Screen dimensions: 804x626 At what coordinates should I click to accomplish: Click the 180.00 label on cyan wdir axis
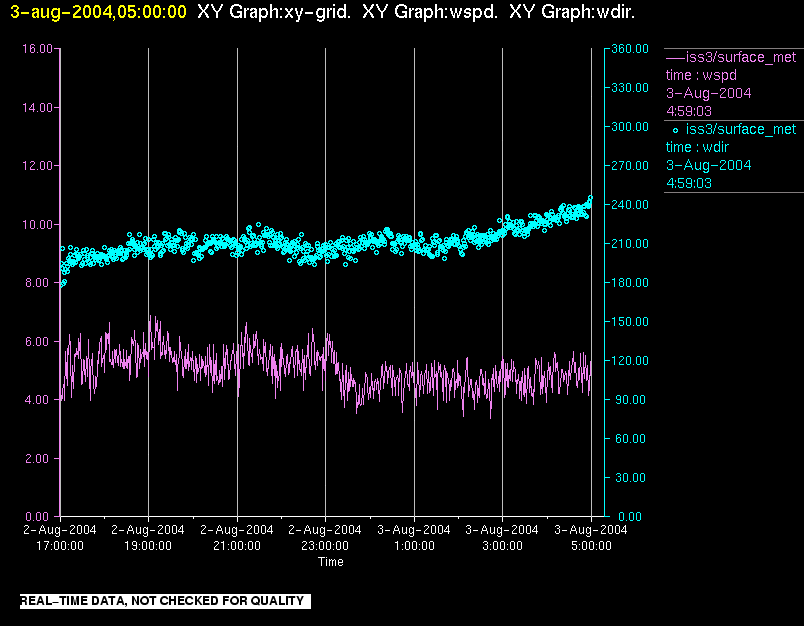pos(630,282)
